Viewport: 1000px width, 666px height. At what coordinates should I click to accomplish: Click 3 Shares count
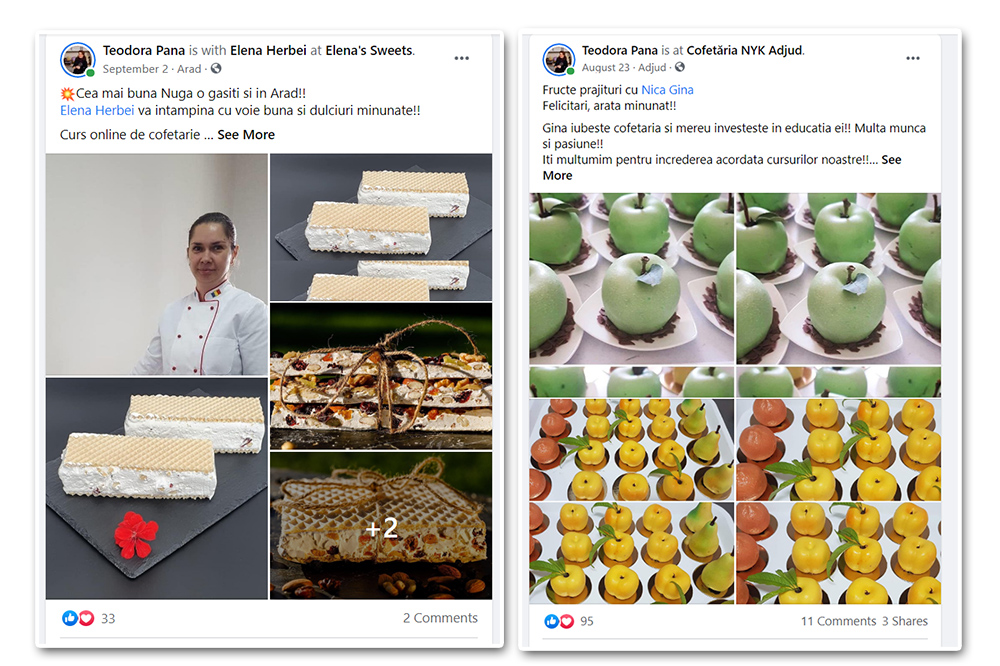point(904,621)
